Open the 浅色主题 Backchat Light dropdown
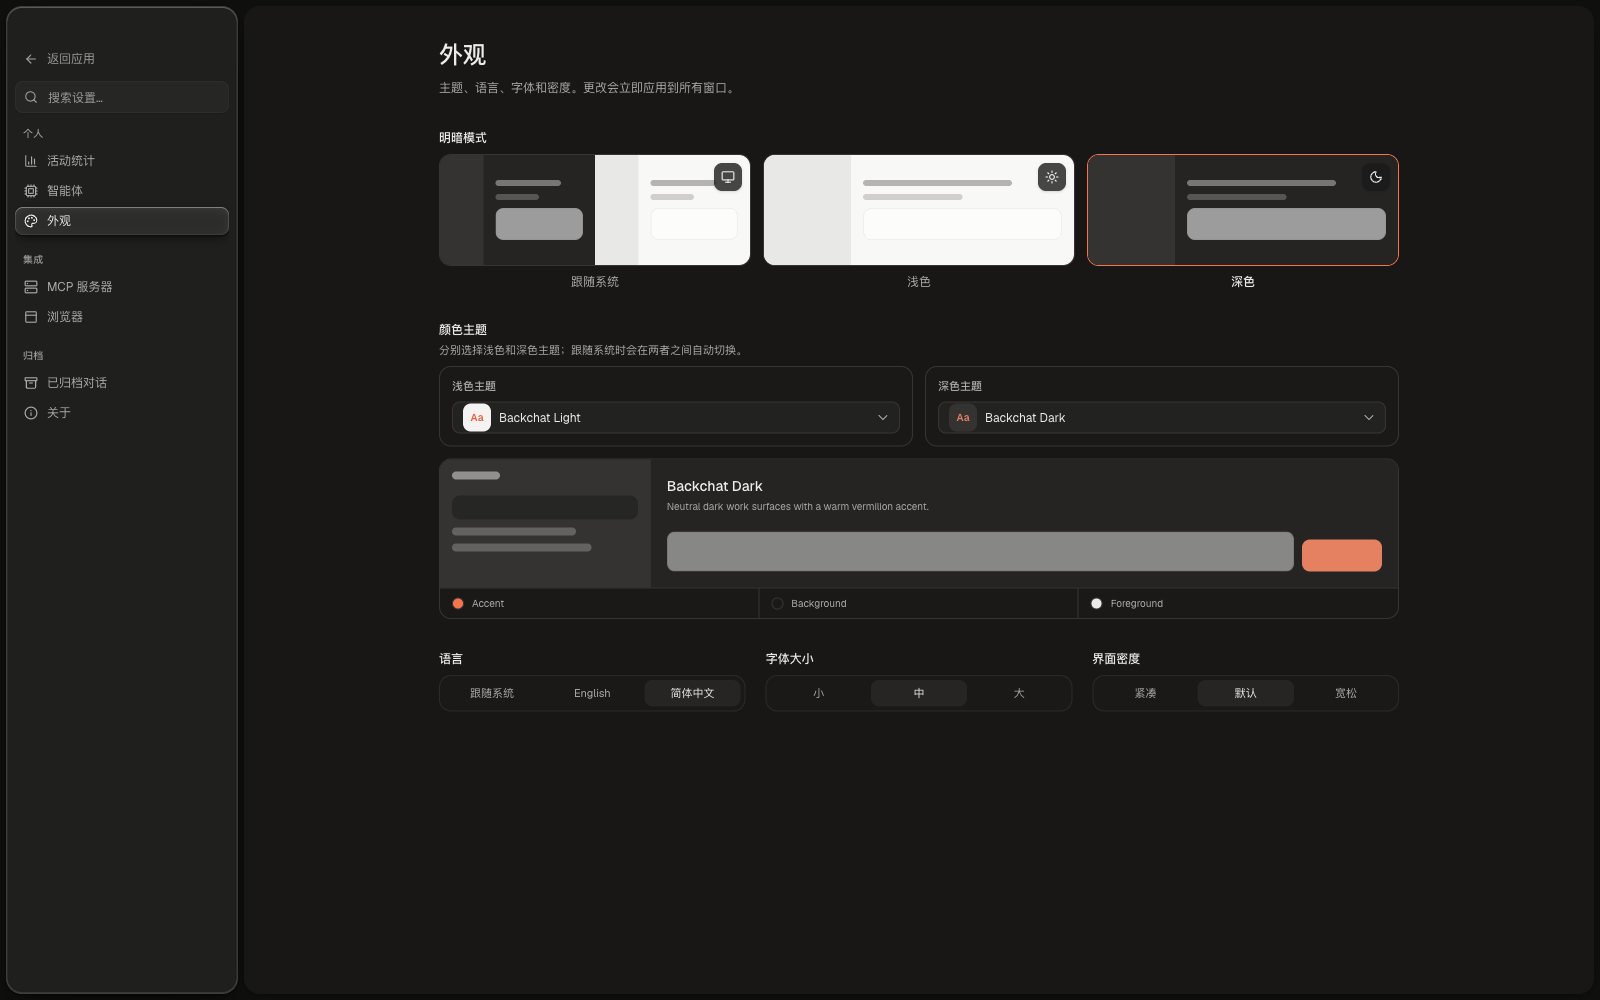This screenshot has height=1000, width=1600. pos(676,418)
